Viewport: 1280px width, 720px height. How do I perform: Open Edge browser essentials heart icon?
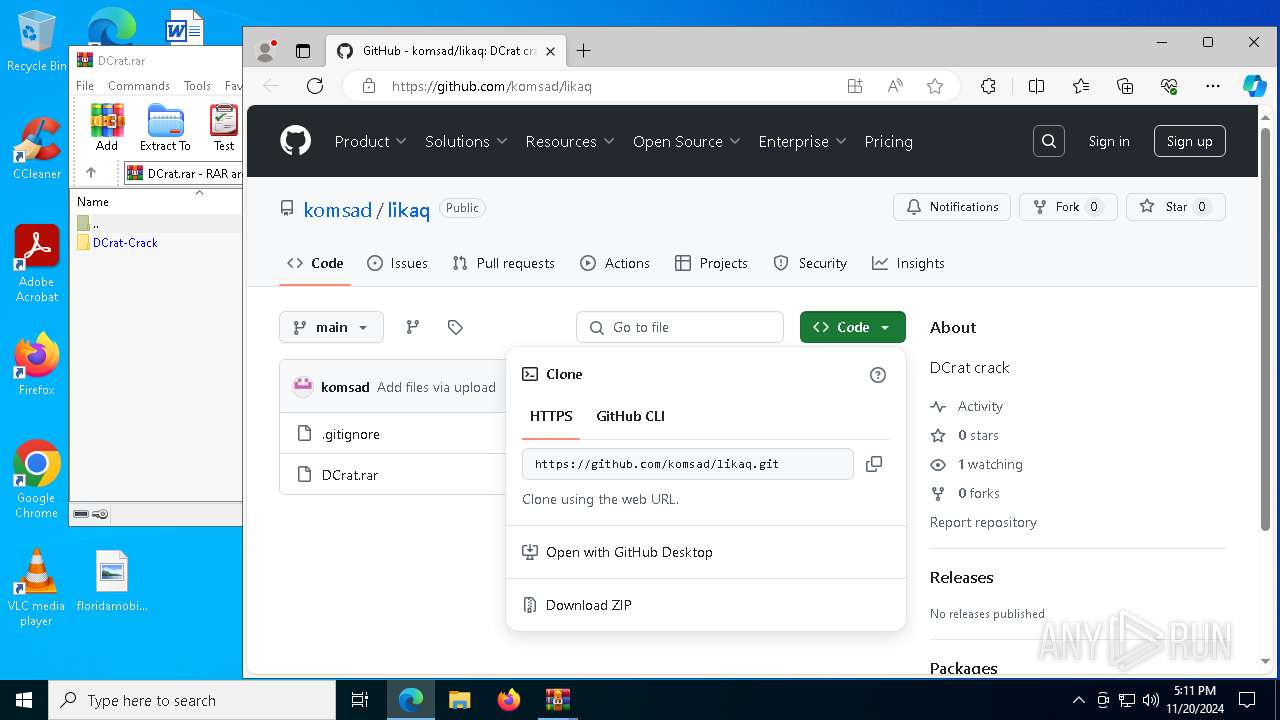(x=1169, y=86)
